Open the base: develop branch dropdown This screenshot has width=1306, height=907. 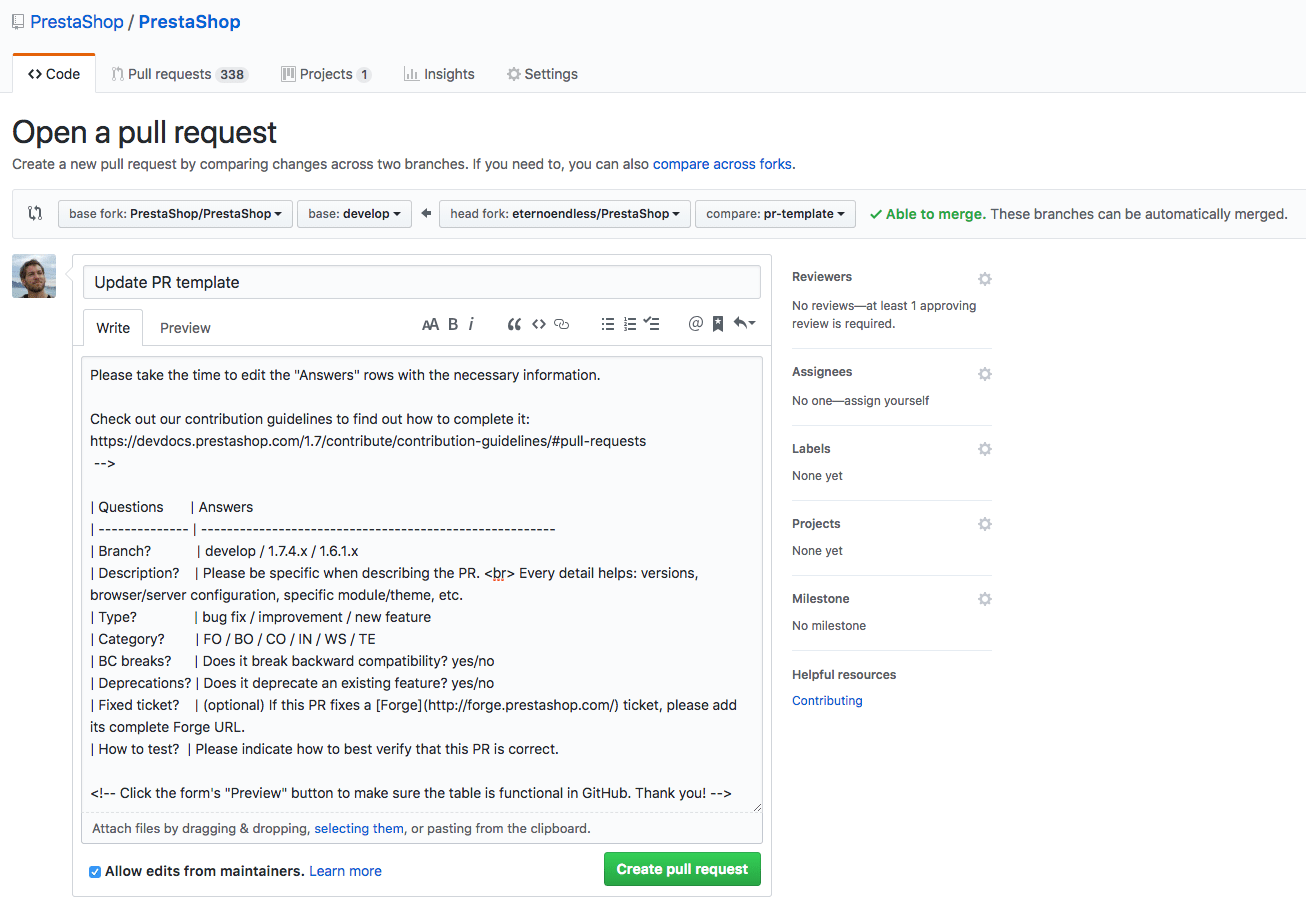354,213
